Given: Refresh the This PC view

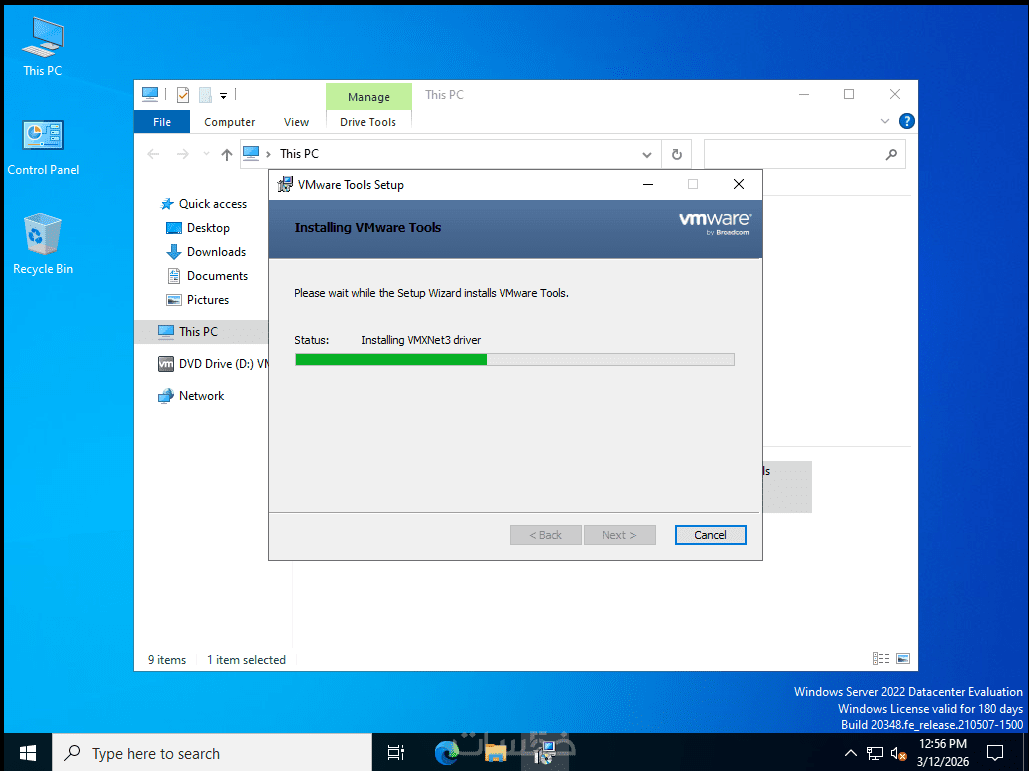Looking at the screenshot, I should coord(677,155).
